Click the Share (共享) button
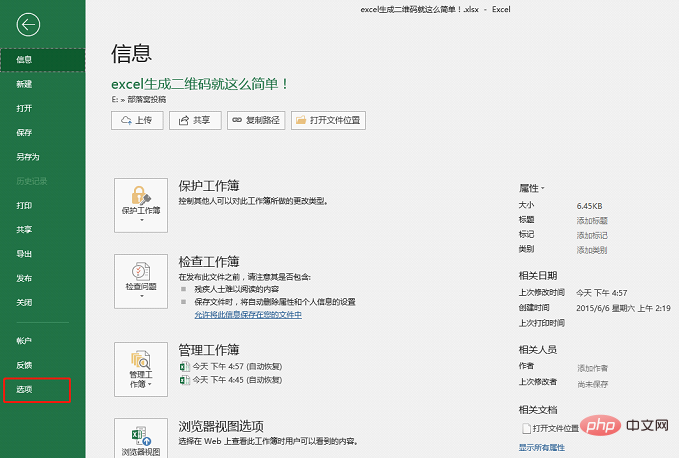Image resolution: width=679 pixels, height=458 pixels. coord(195,120)
